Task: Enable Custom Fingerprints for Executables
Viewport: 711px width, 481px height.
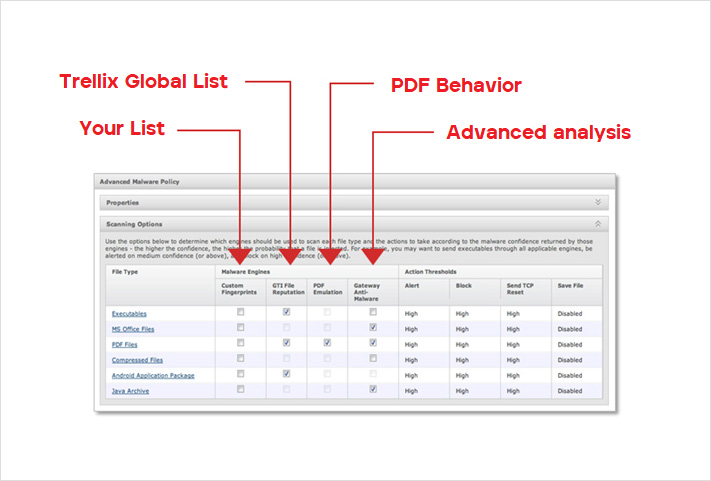Action: [240, 312]
